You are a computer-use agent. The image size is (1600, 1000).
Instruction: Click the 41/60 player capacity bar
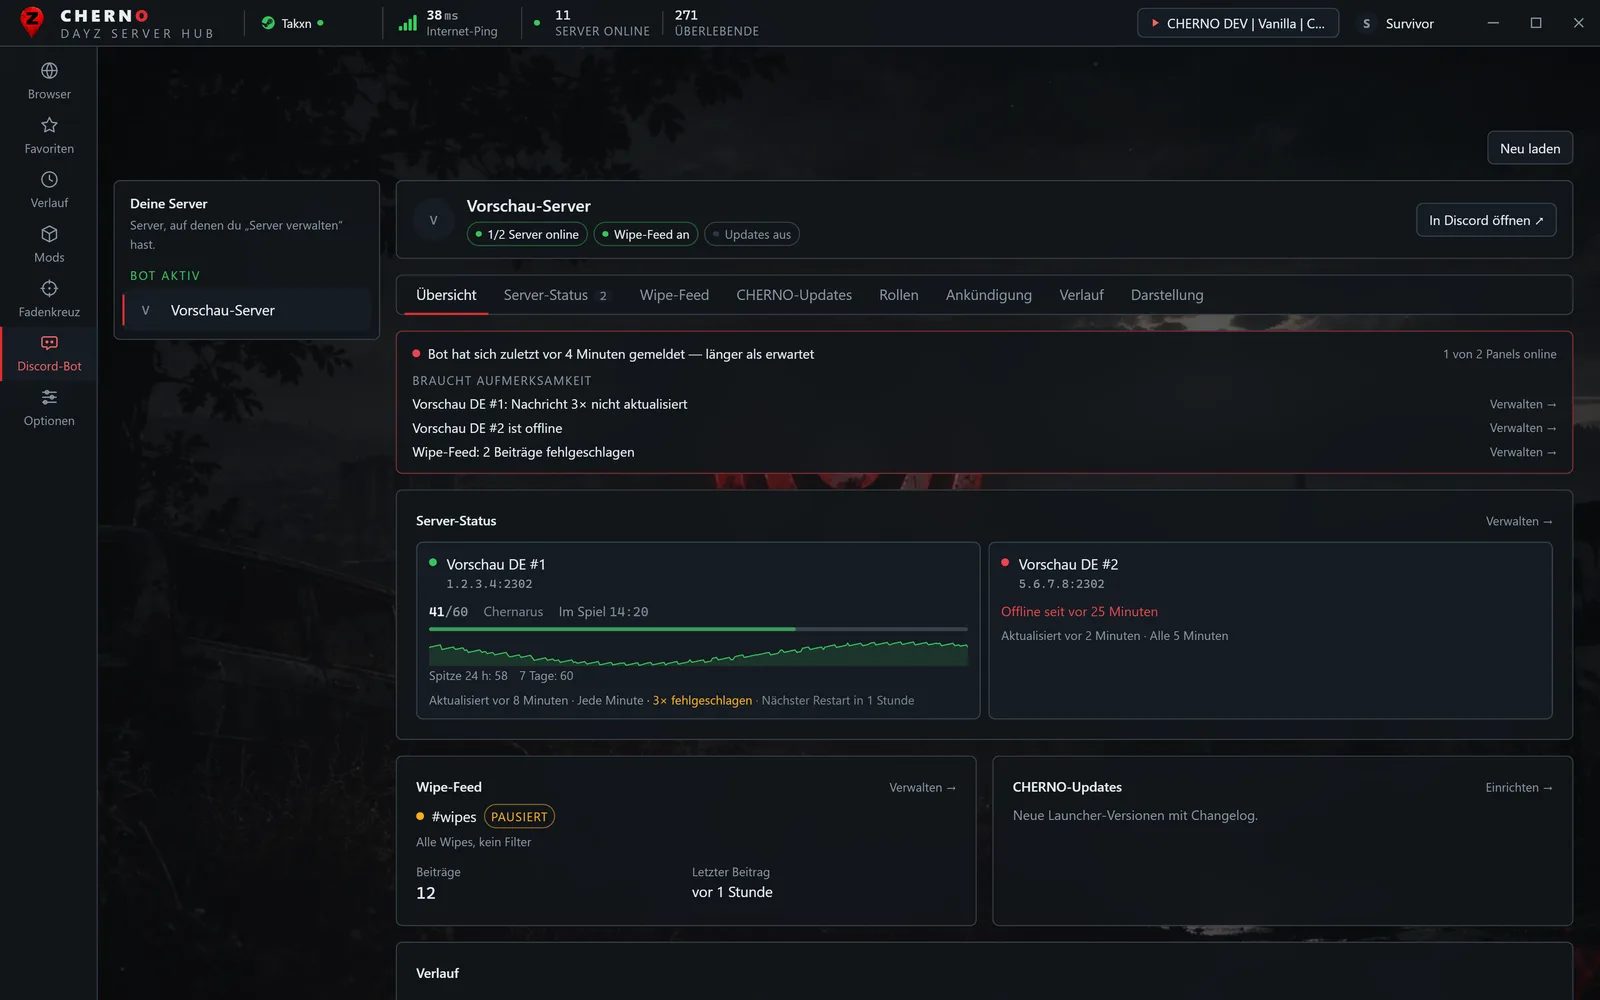(698, 629)
